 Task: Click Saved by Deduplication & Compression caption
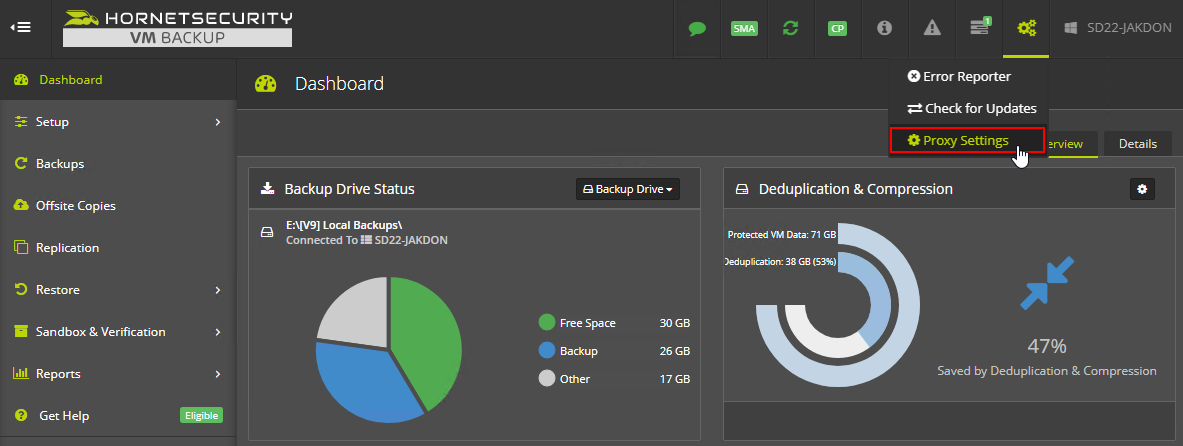[x=1046, y=371]
